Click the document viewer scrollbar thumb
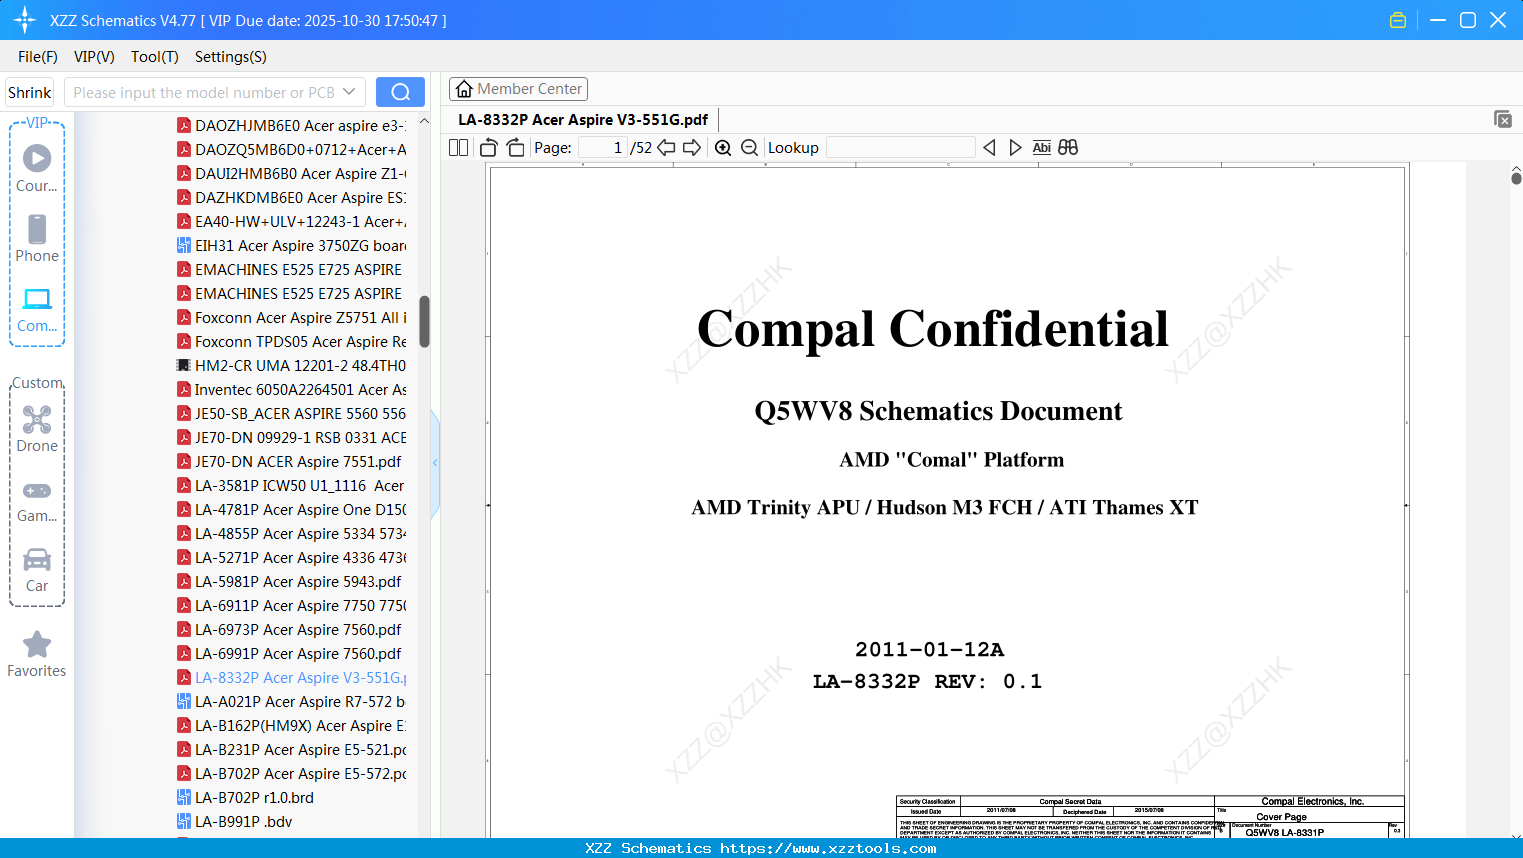The width and height of the screenshot is (1523, 858). (x=1516, y=178)
